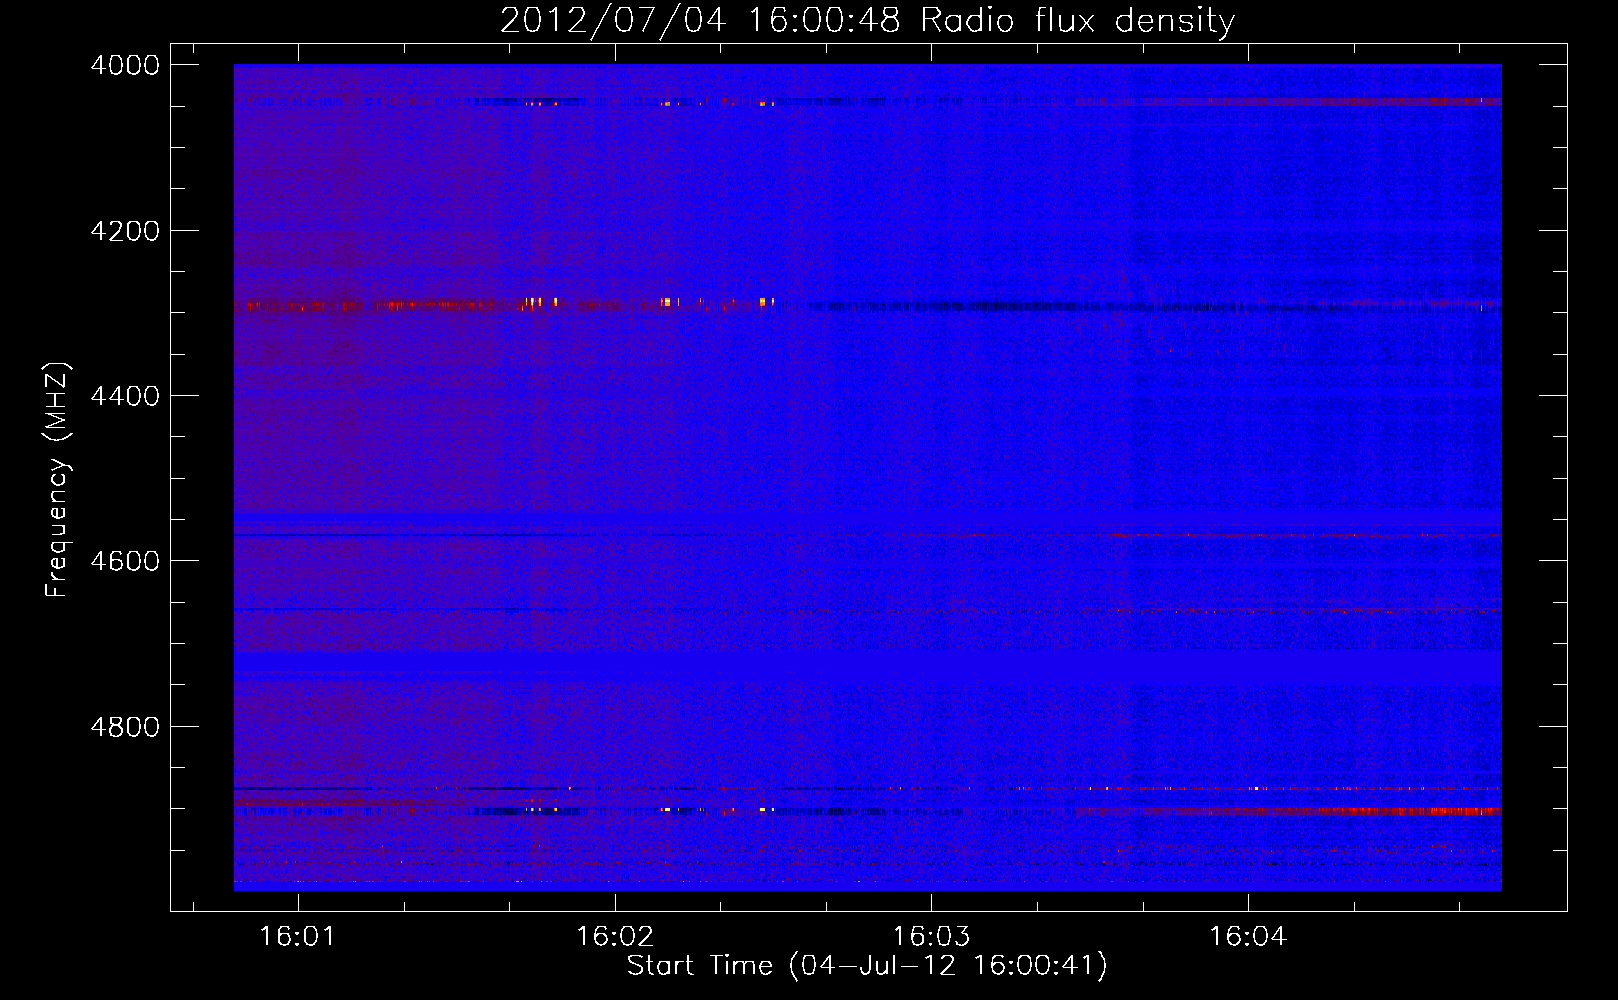Screen dimensions: 1618x1000
Task: Click the 16:04 time tick label
Action: (x=1247, y=937)
